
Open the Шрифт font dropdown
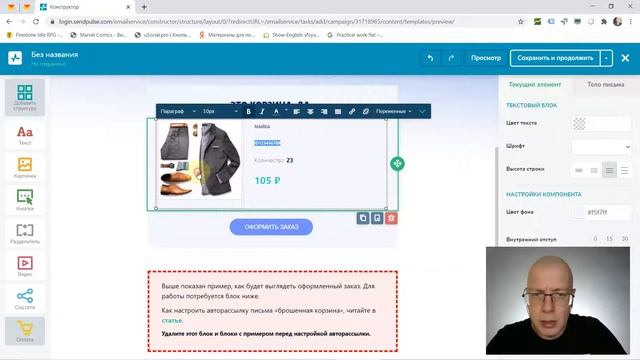[x=602, y=147]
